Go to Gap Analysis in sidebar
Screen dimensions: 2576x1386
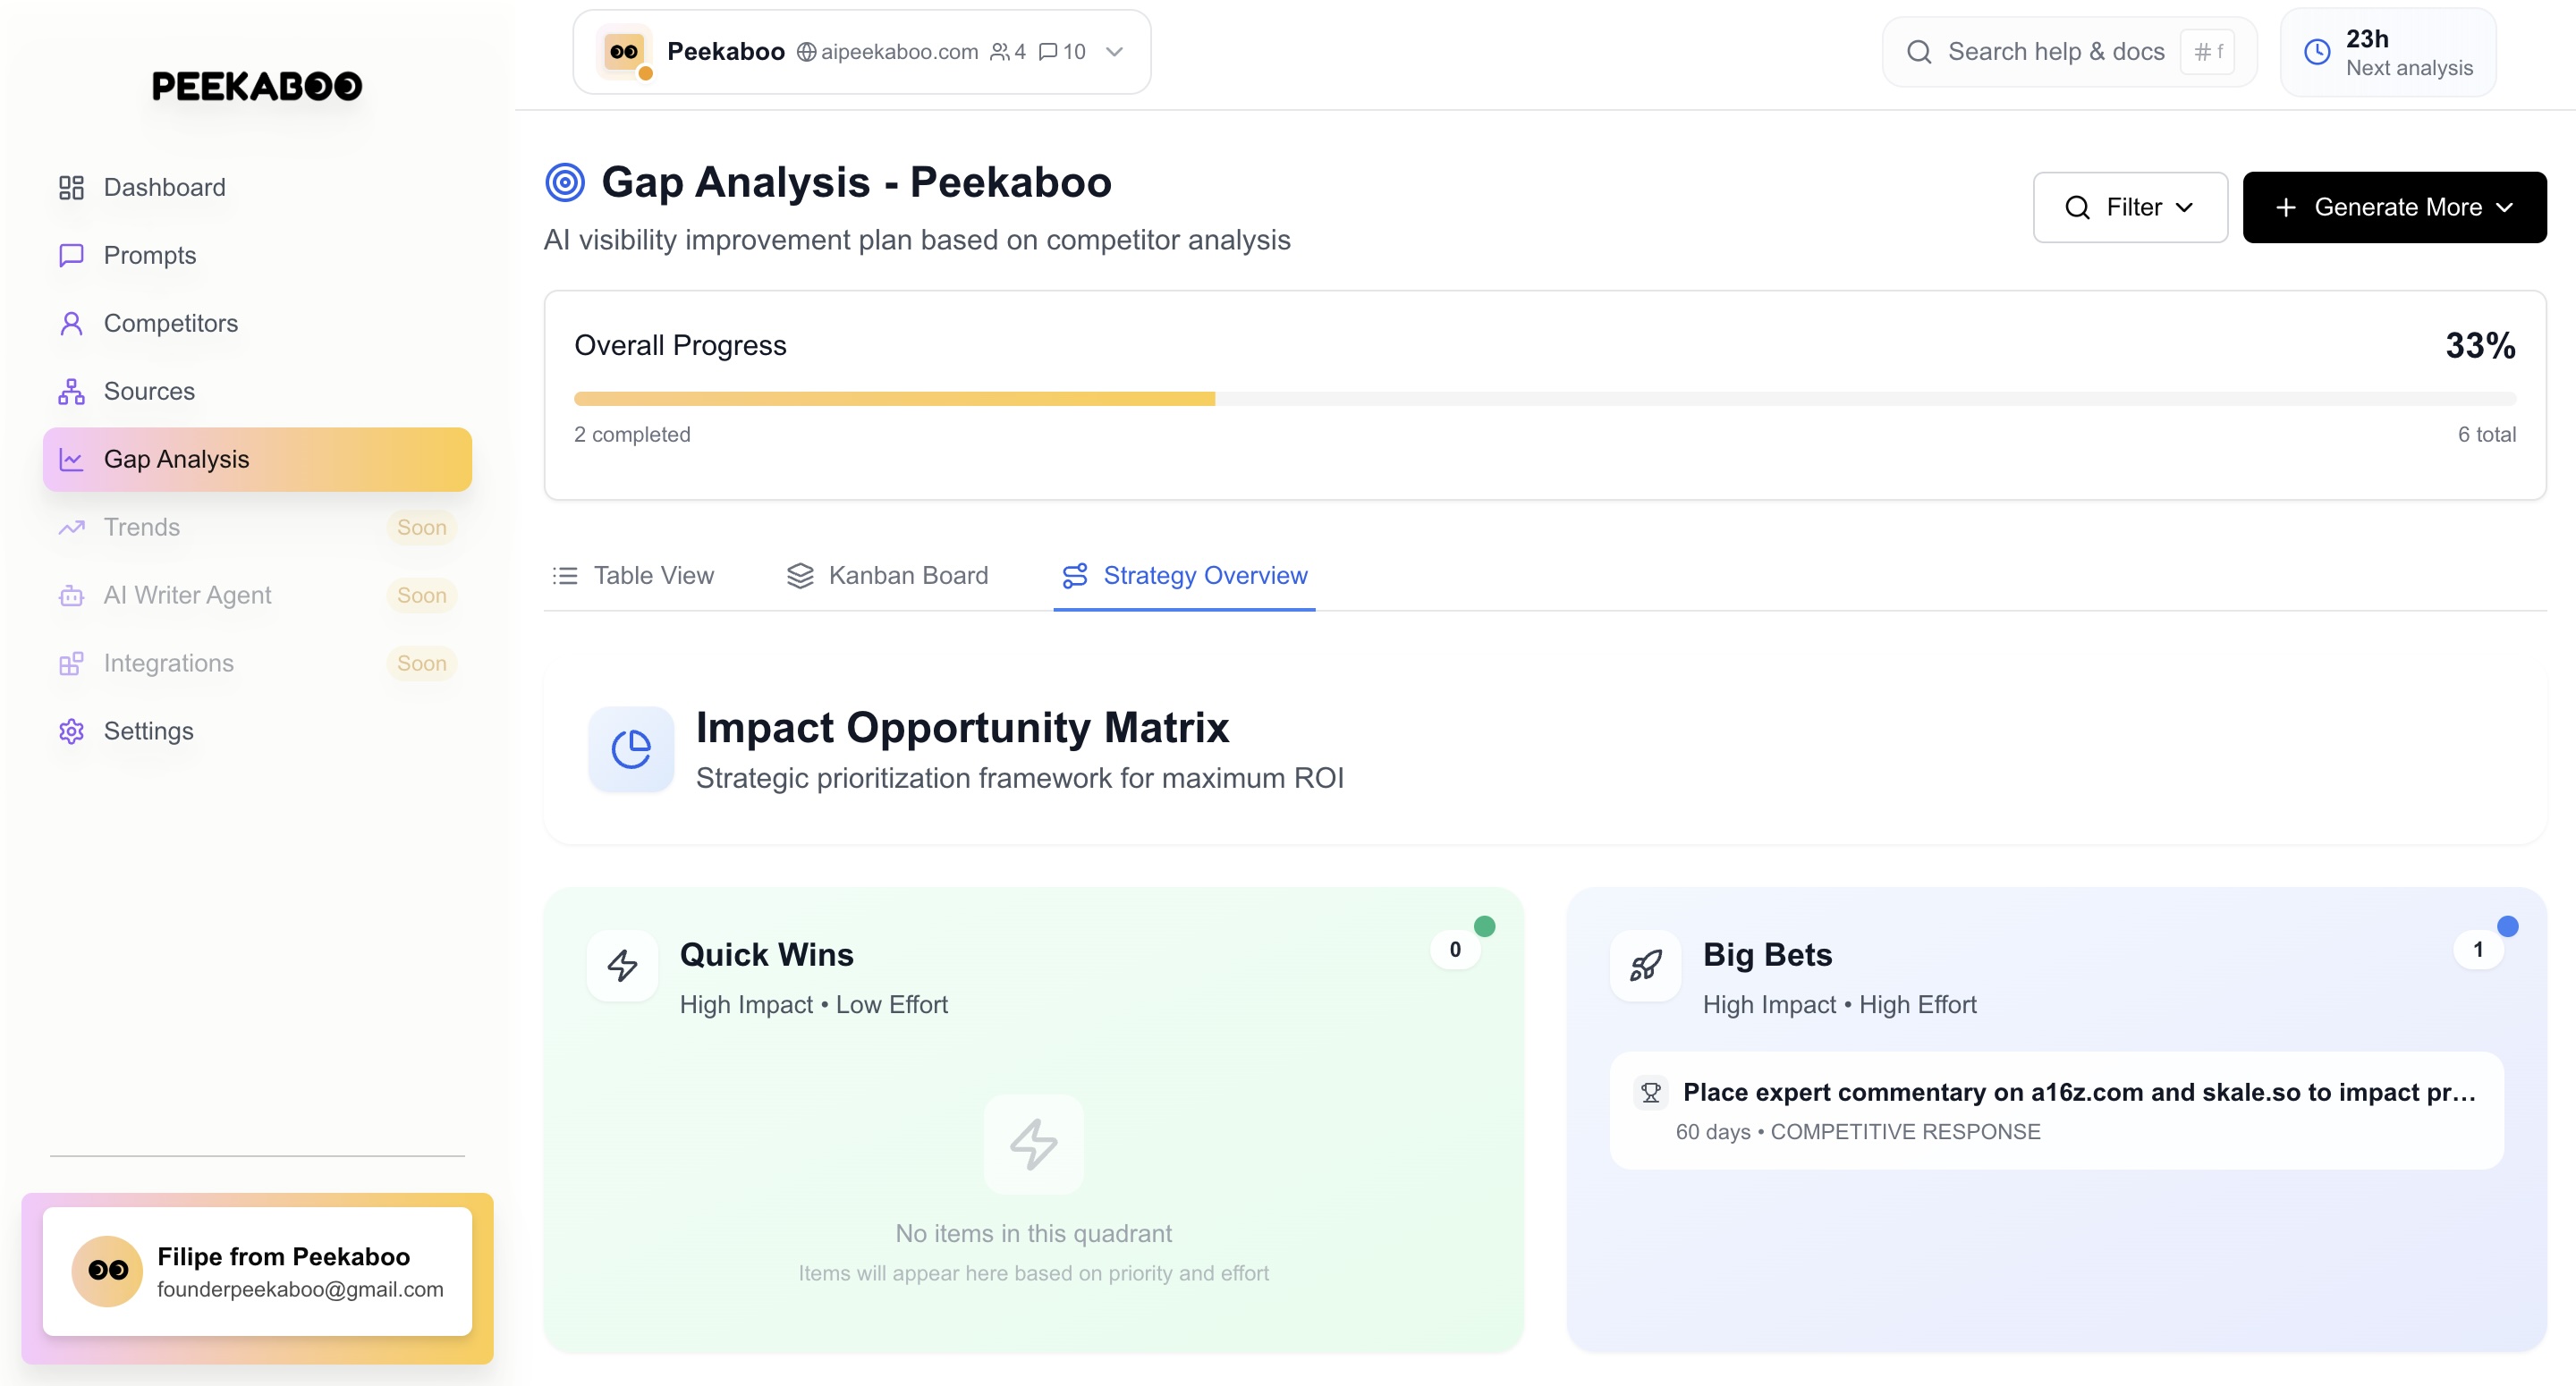(x=257, y=459)
